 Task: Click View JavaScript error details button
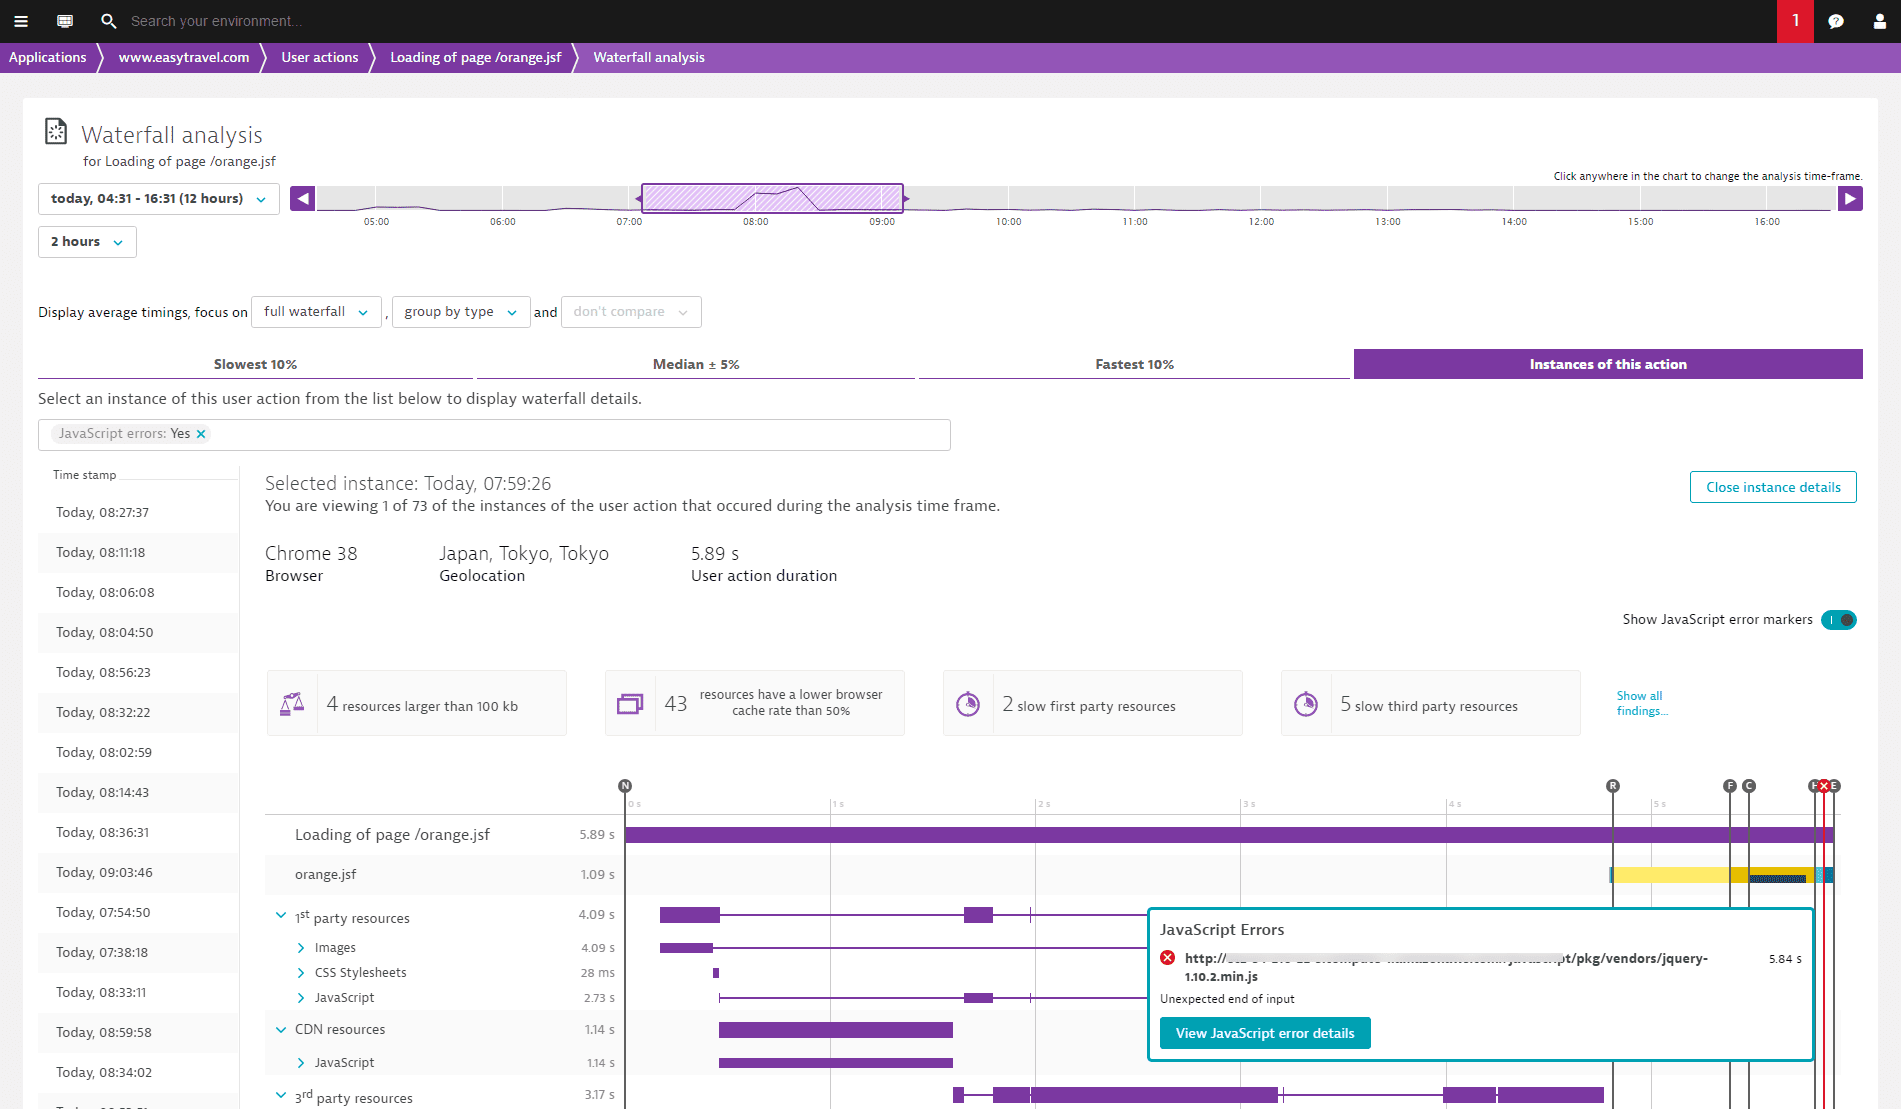(1265, 1033)
